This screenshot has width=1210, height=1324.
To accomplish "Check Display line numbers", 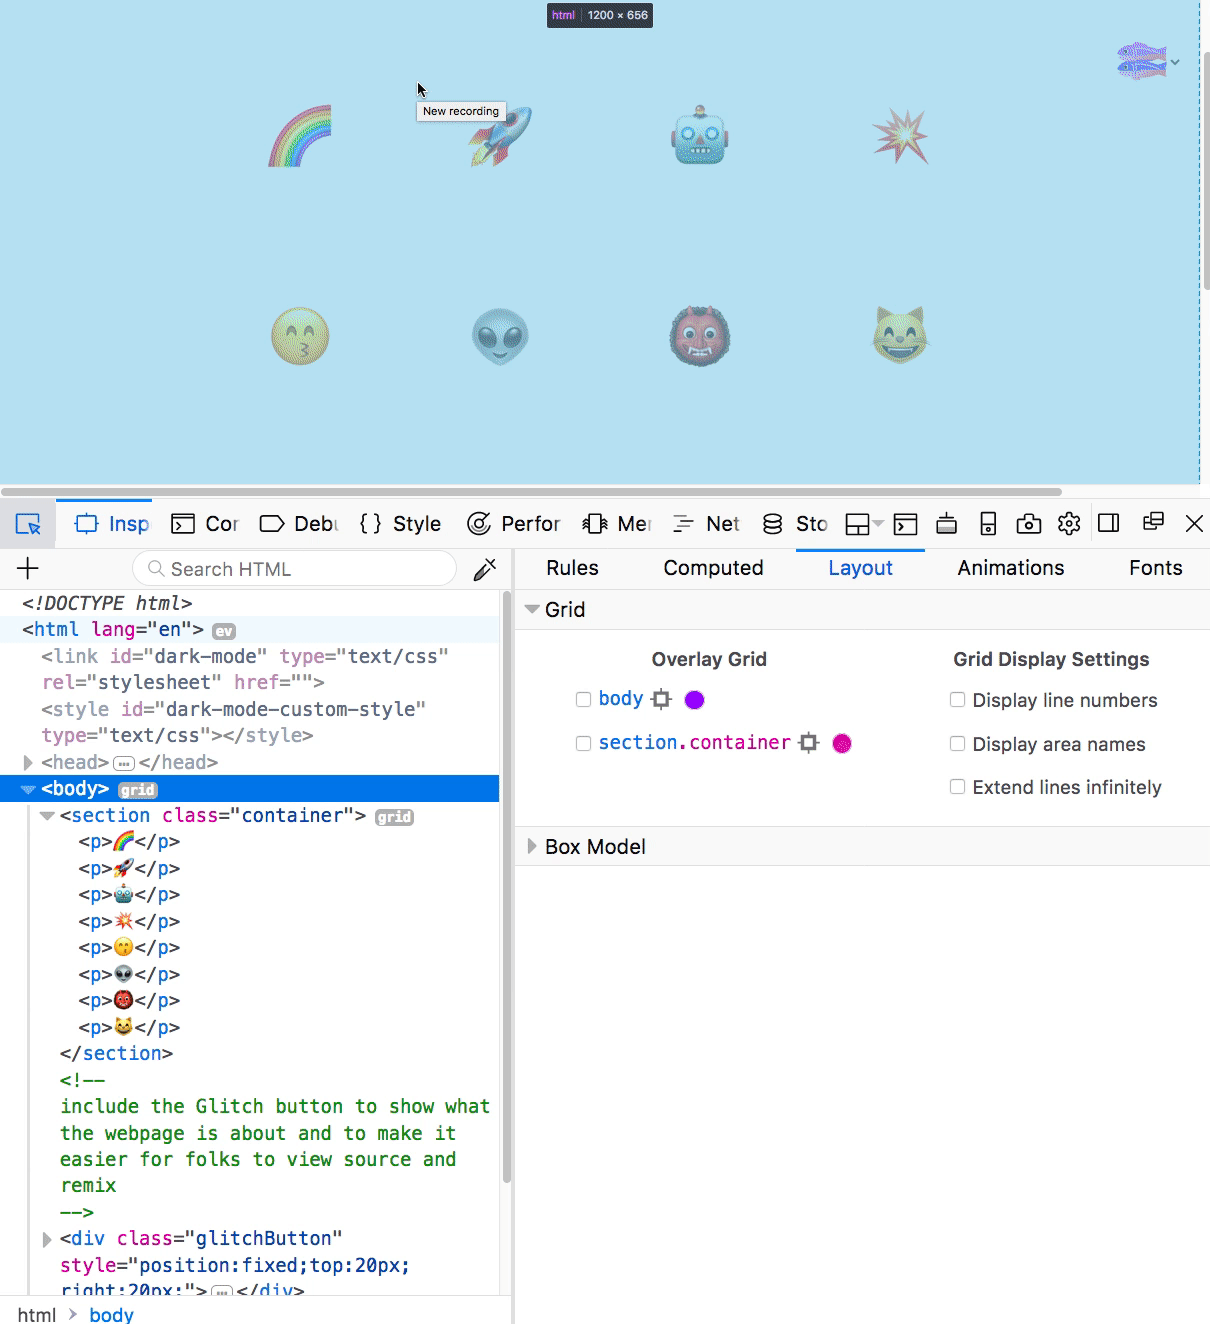I will (958, 700).
